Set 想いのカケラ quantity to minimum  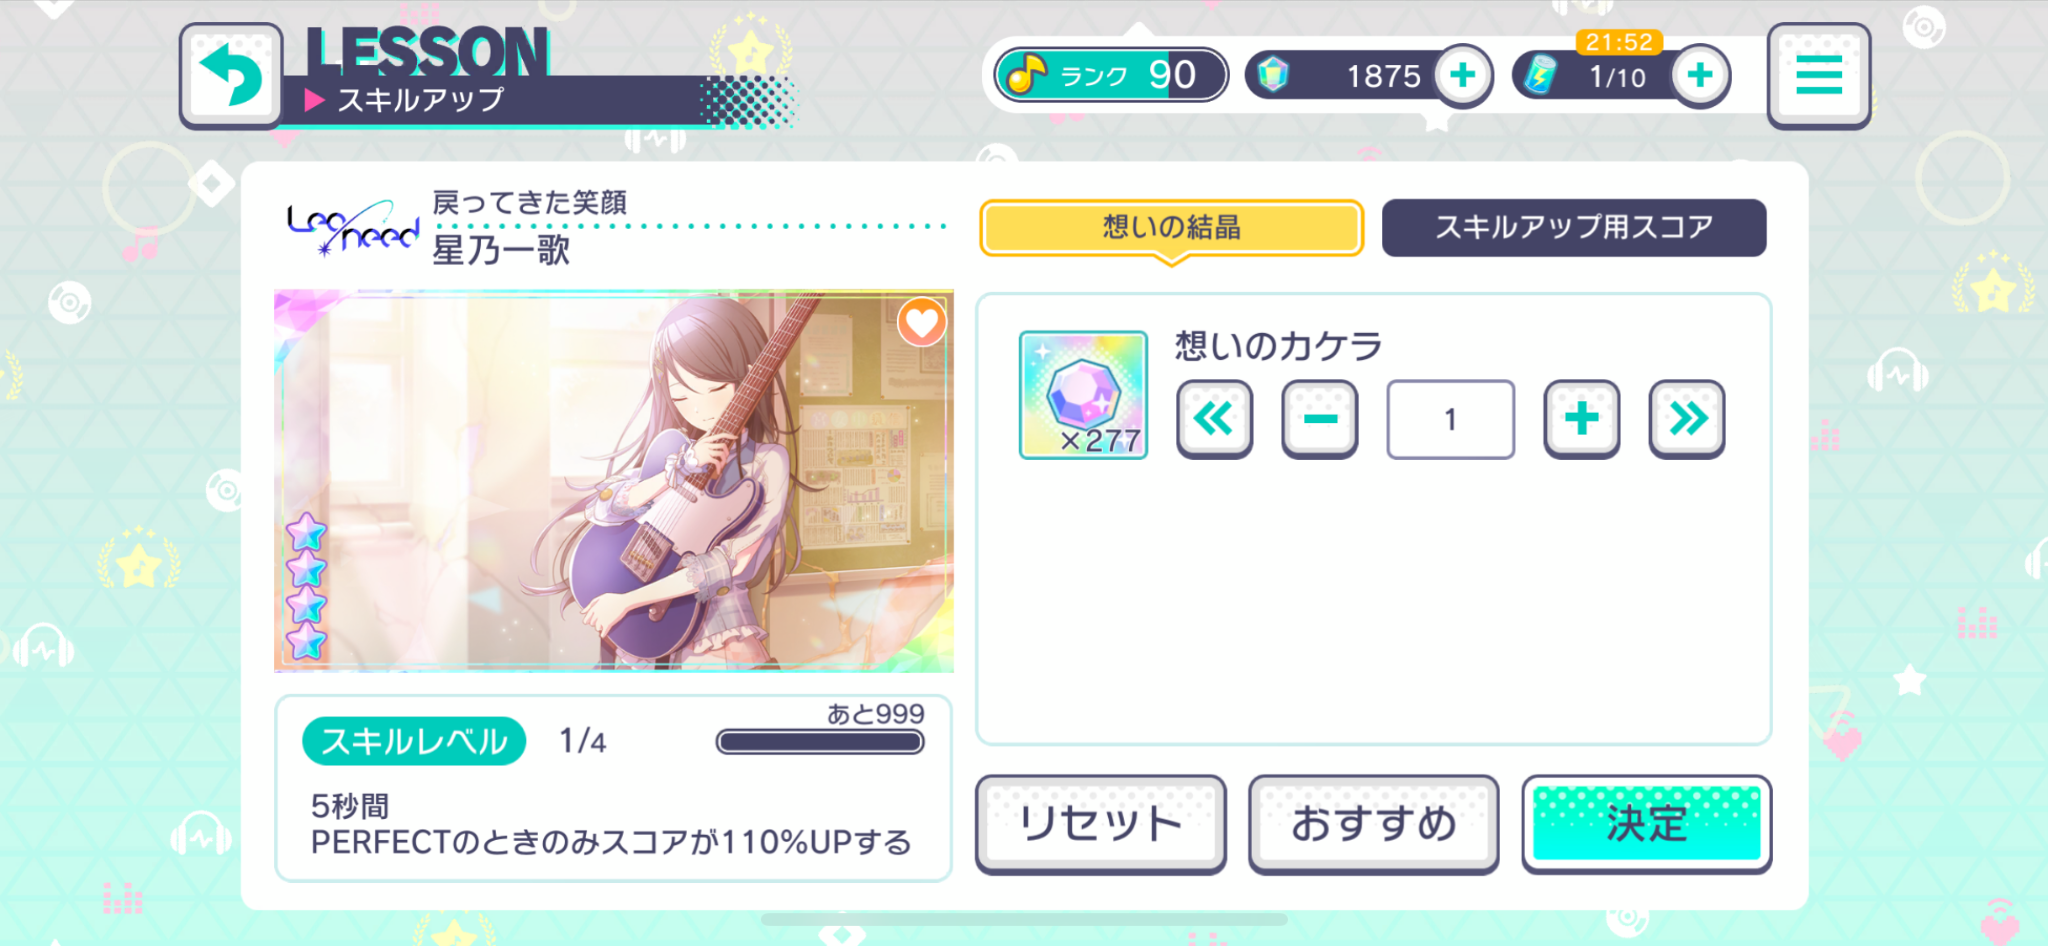click(x=1214, y=419)
